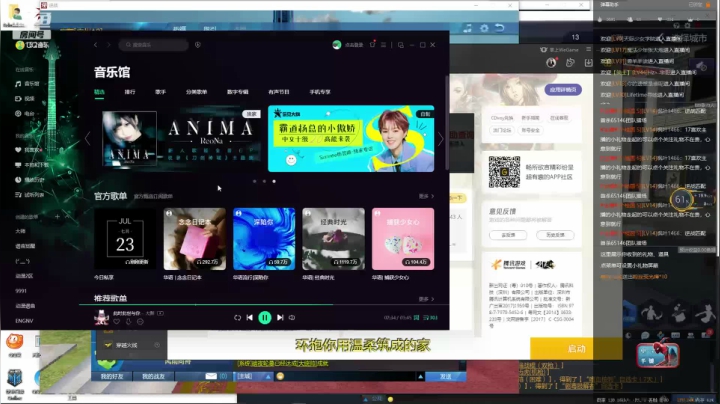Expand 更多 next to 推荐歌单
This screenshot has width=720, height=404.
coord(426,299)
